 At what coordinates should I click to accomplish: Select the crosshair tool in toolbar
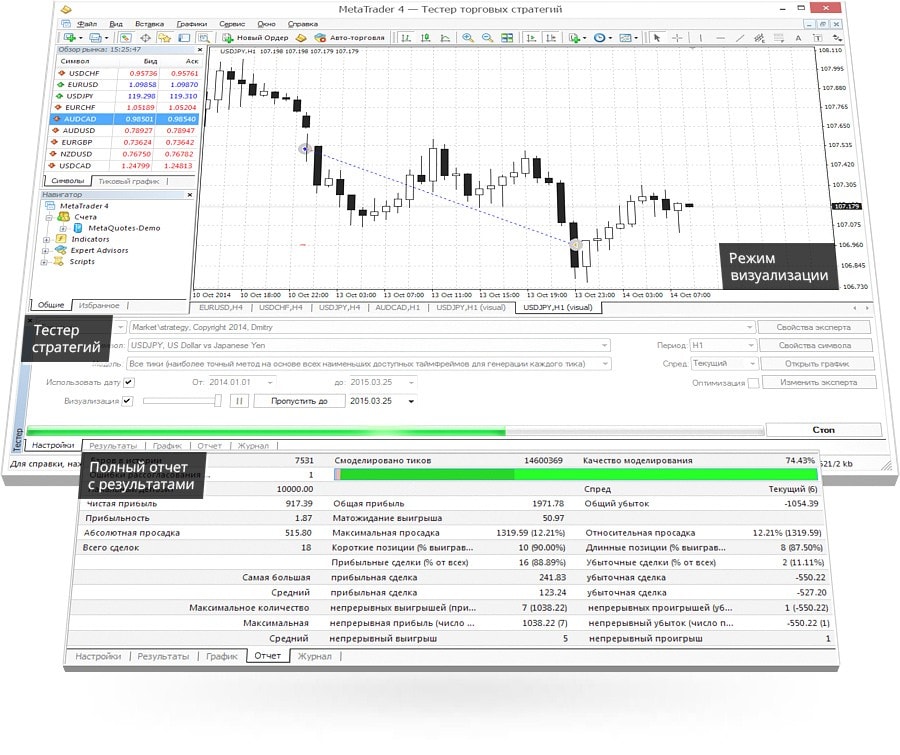tap(678, 38)
